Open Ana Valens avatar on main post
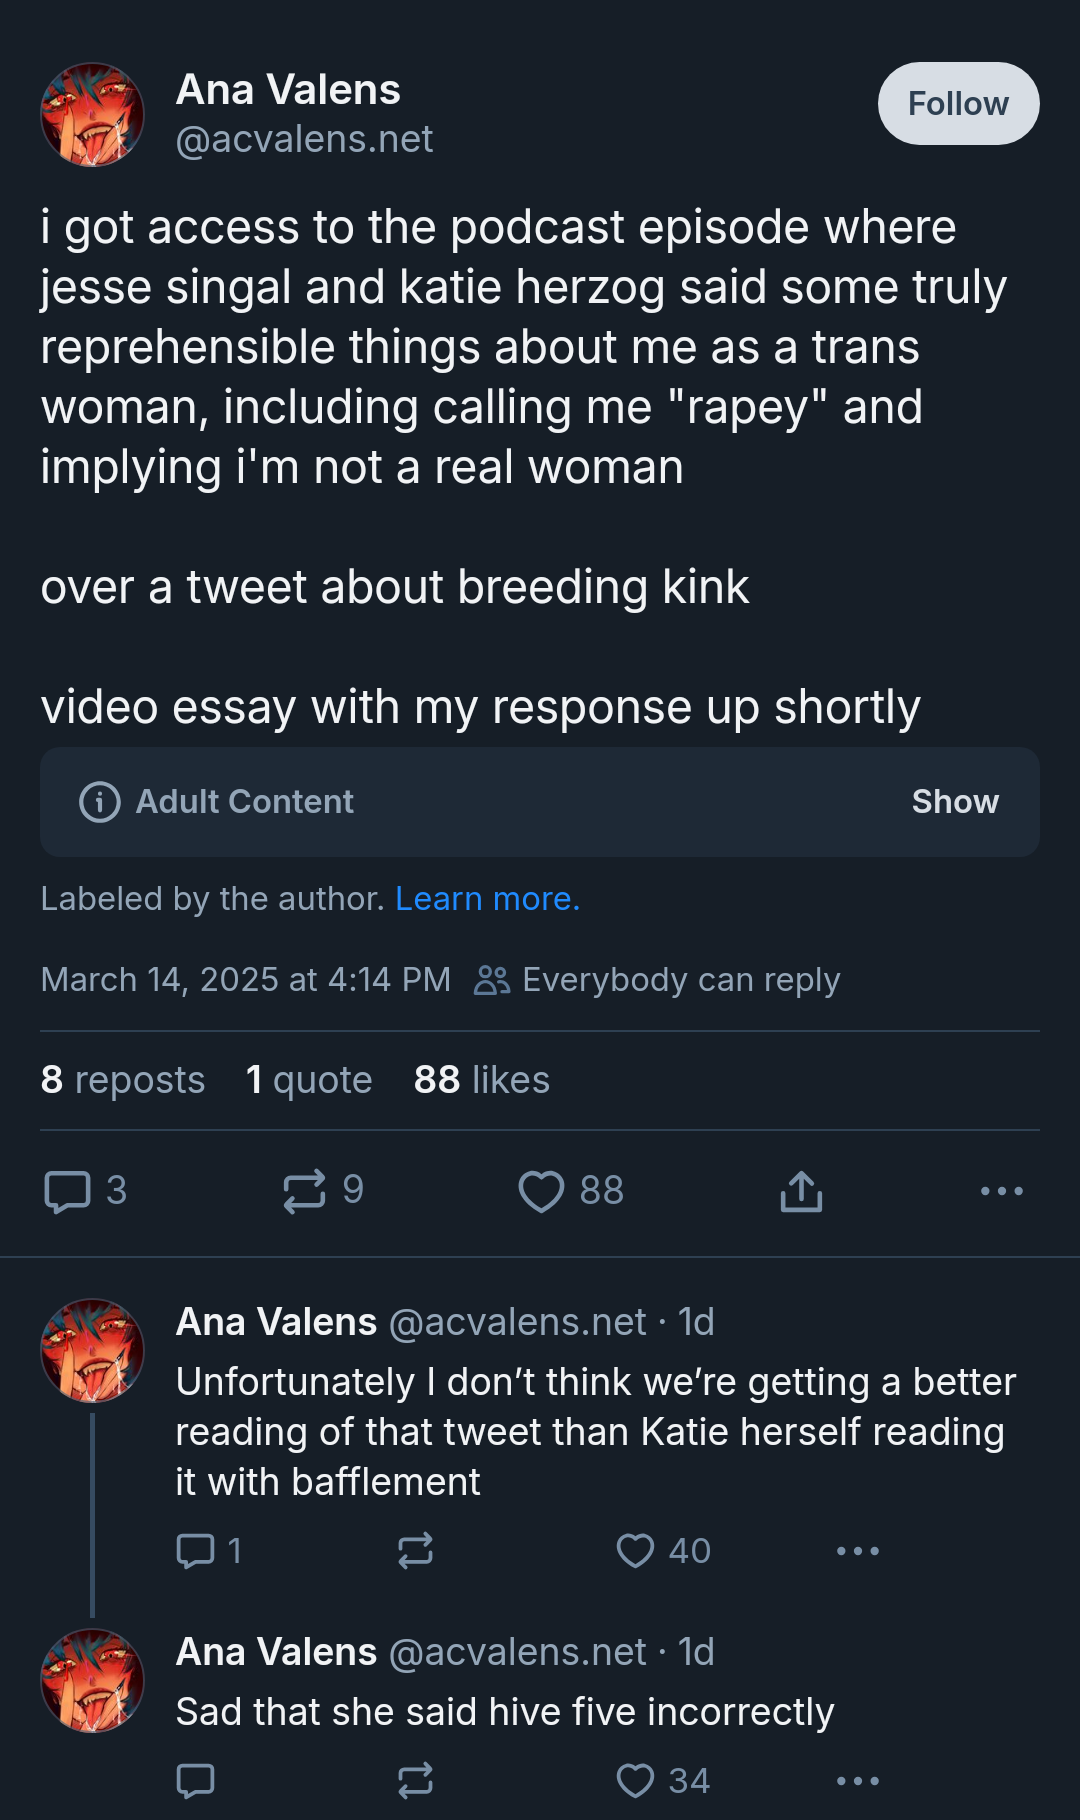Viewport: 1080px width, 1820px height. click(92, 115)
